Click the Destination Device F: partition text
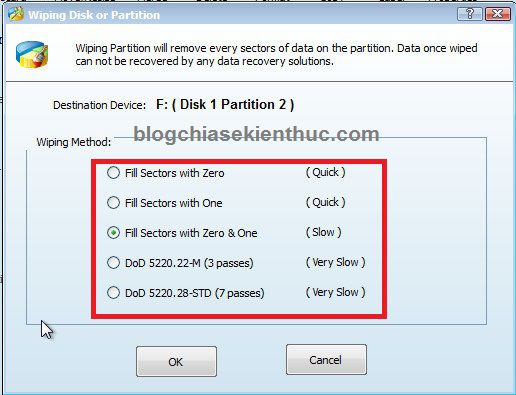 click(225, 105)
